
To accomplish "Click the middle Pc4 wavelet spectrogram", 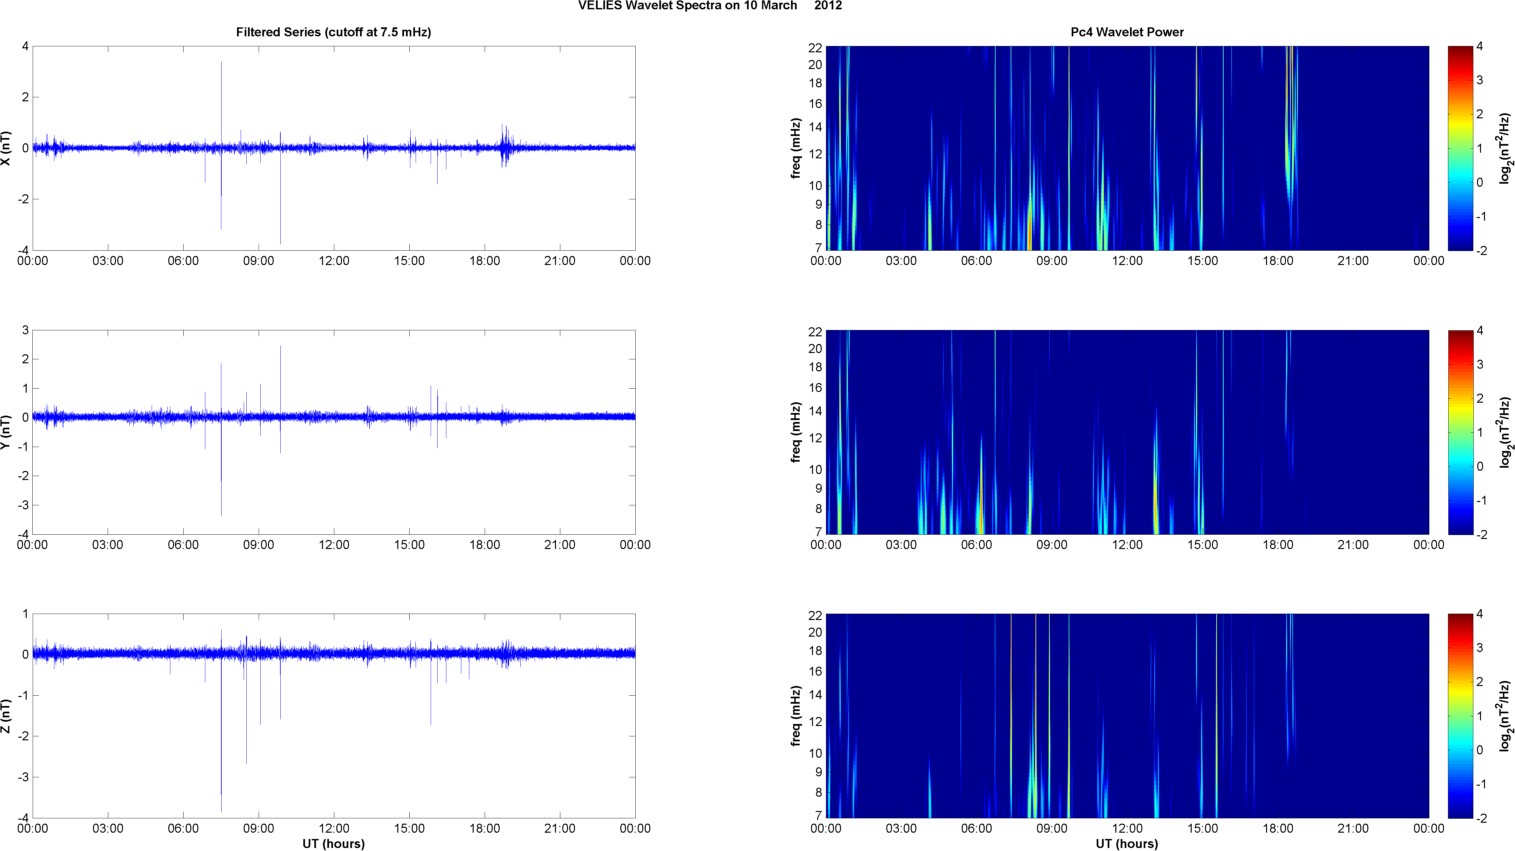I will (1127, 432).
